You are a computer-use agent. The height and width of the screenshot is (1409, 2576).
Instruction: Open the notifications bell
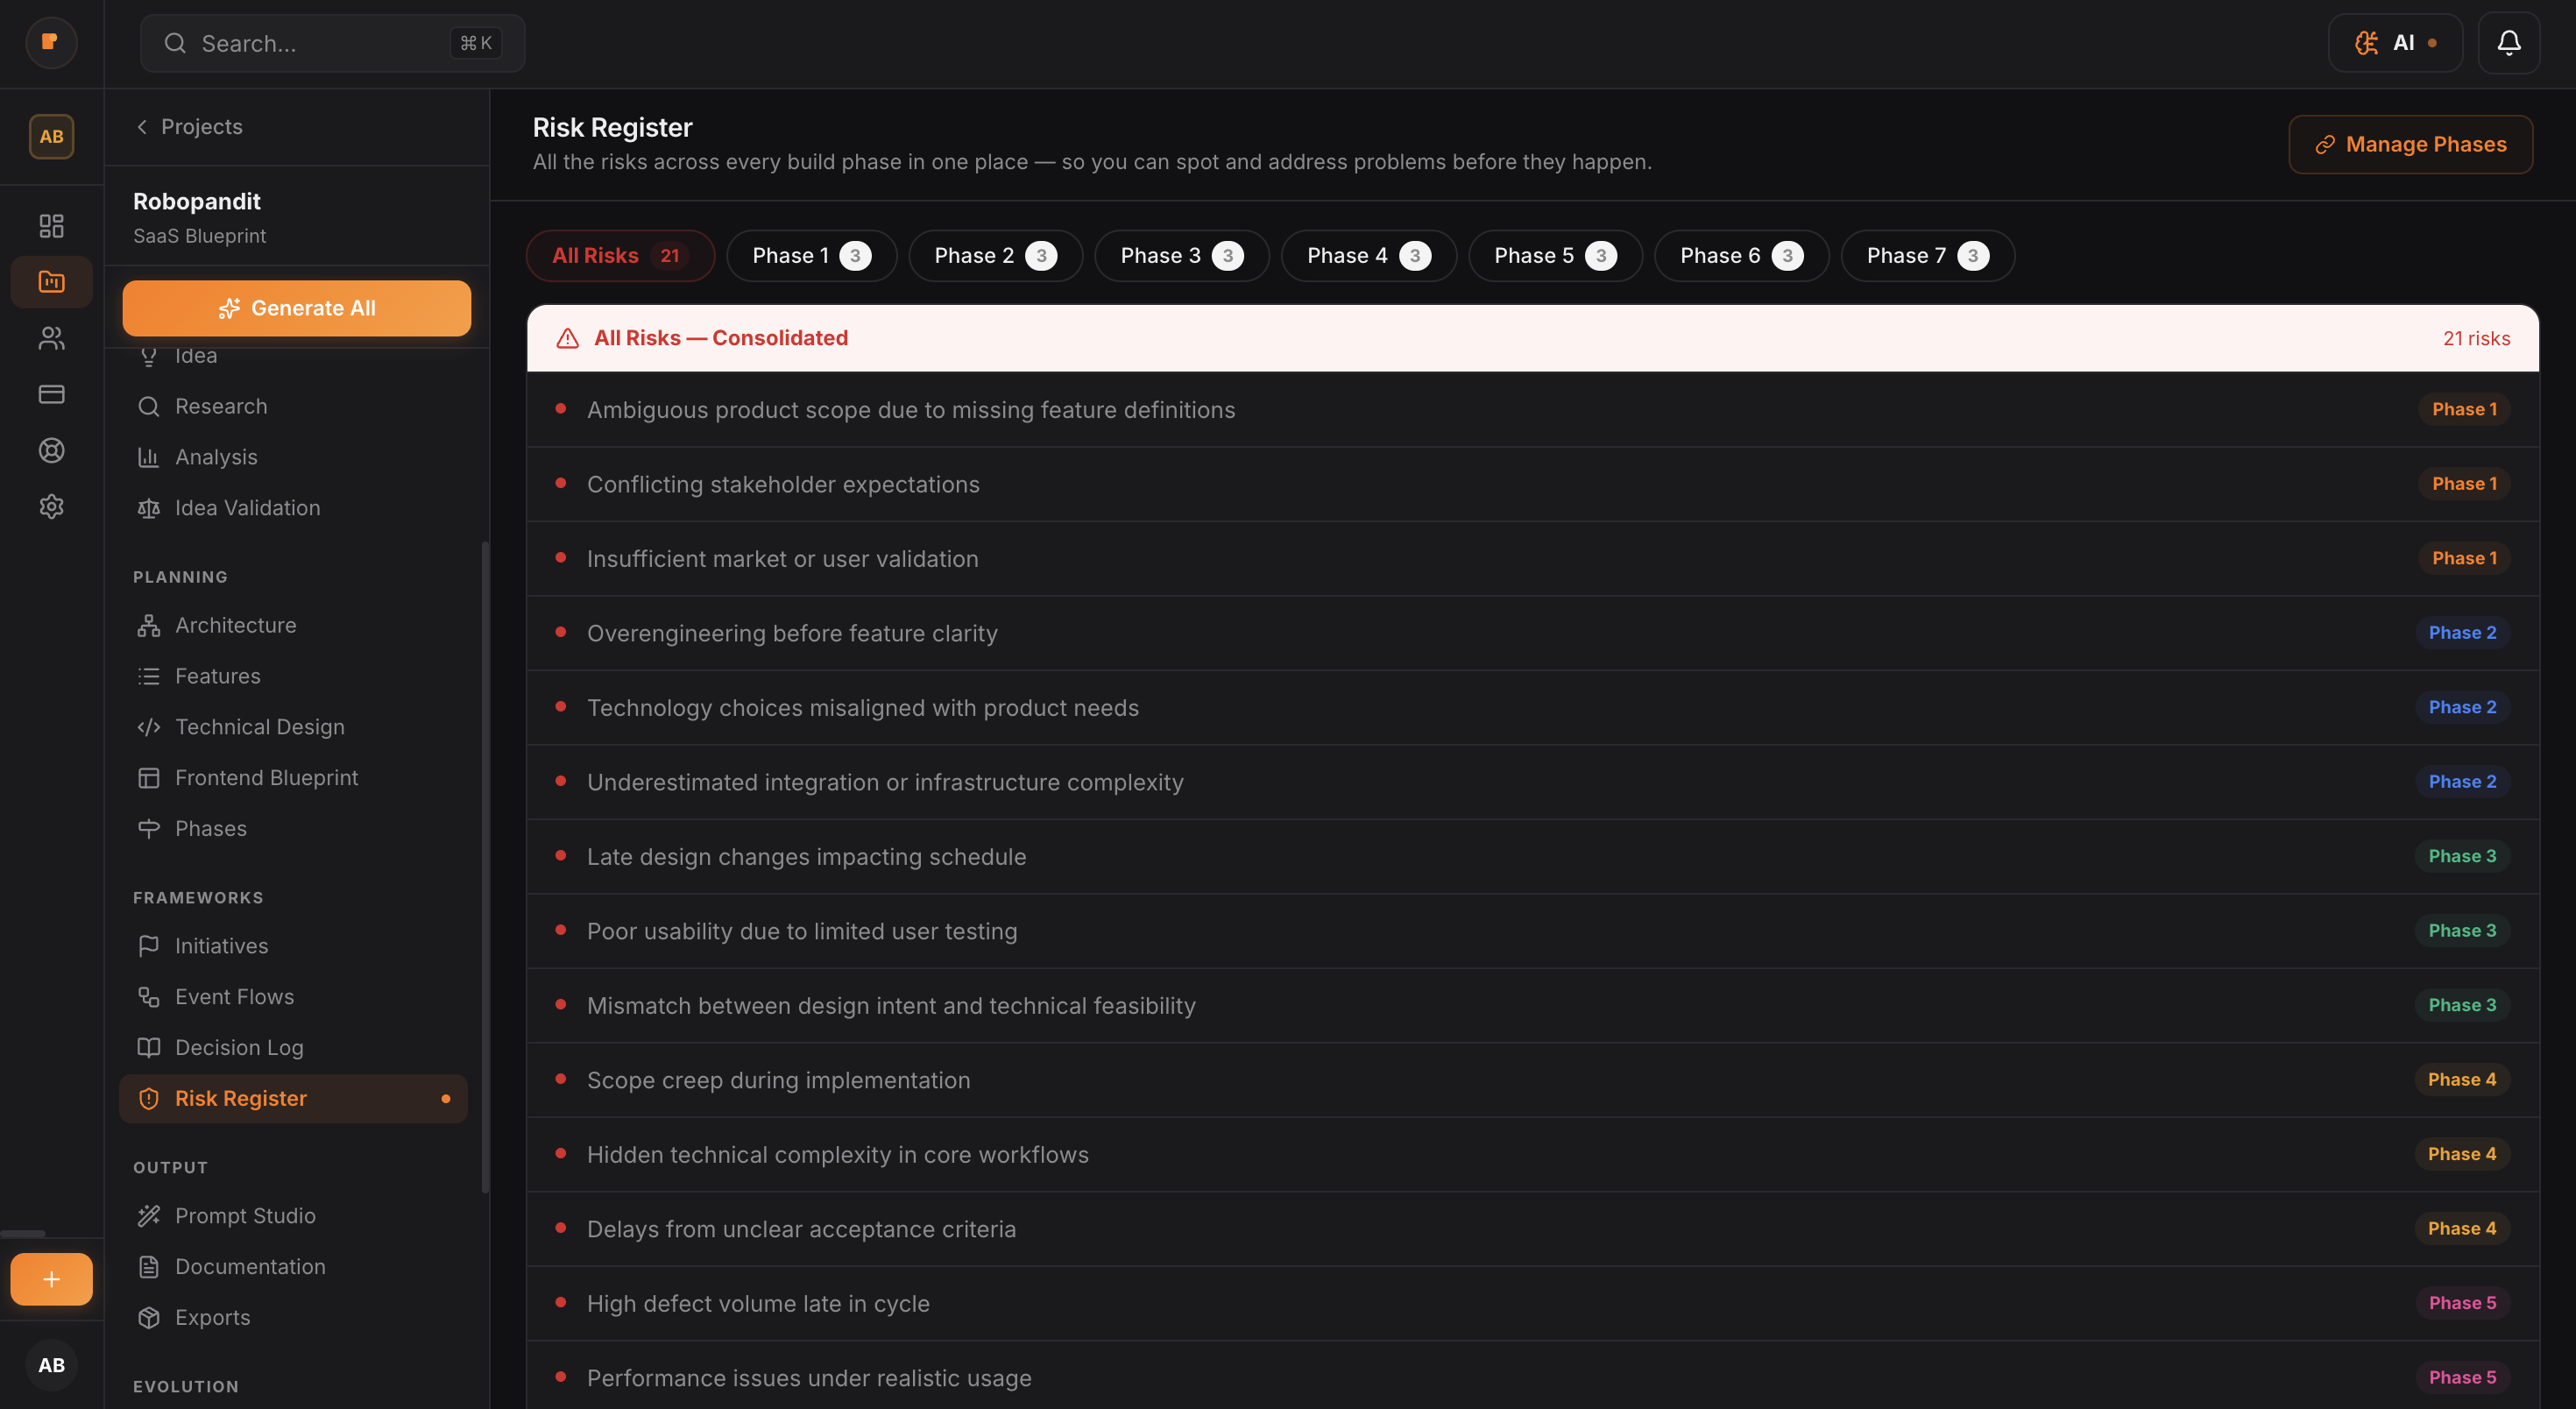point(2509,42)
